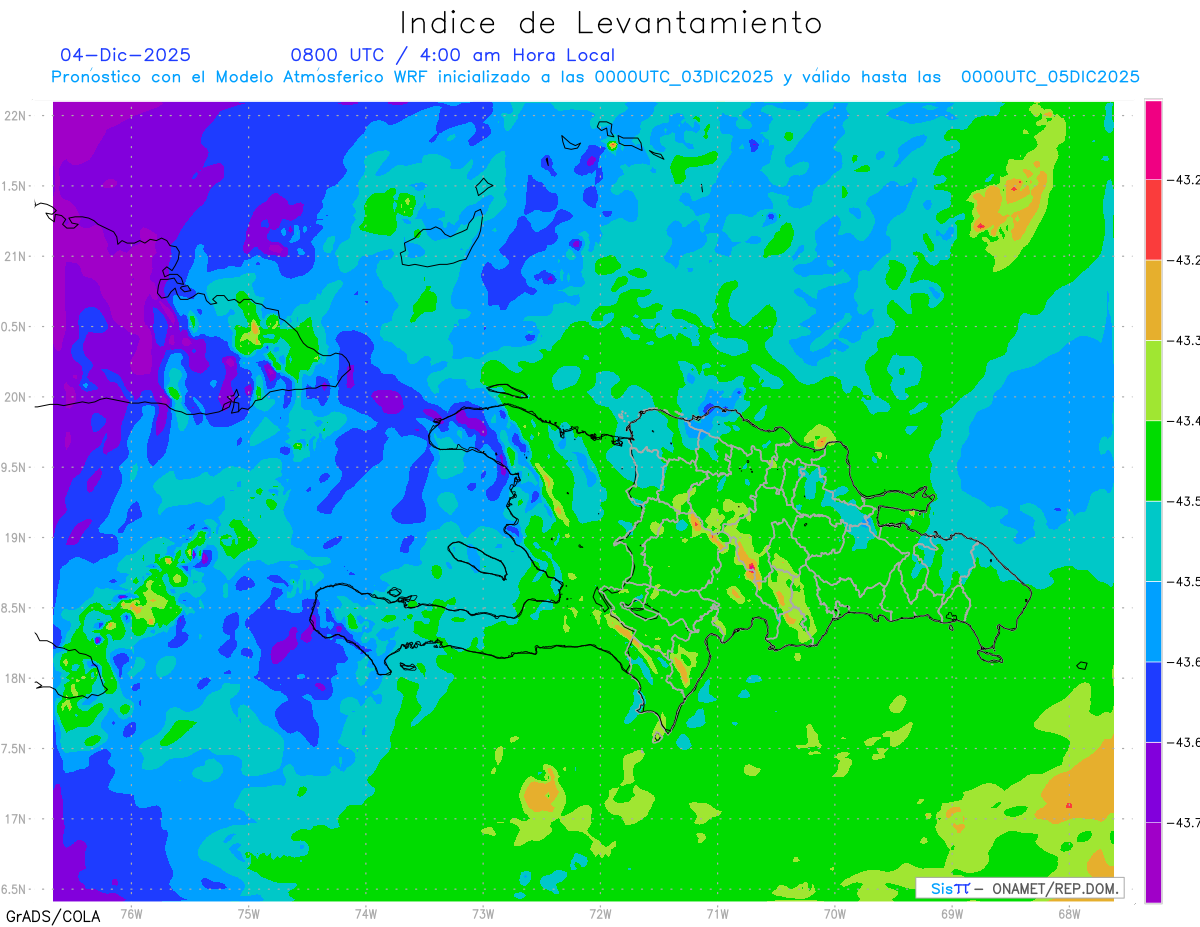Click the "GrADS/COLA" credit text
Screen dimensions: 1200x927
pos(52,916)
